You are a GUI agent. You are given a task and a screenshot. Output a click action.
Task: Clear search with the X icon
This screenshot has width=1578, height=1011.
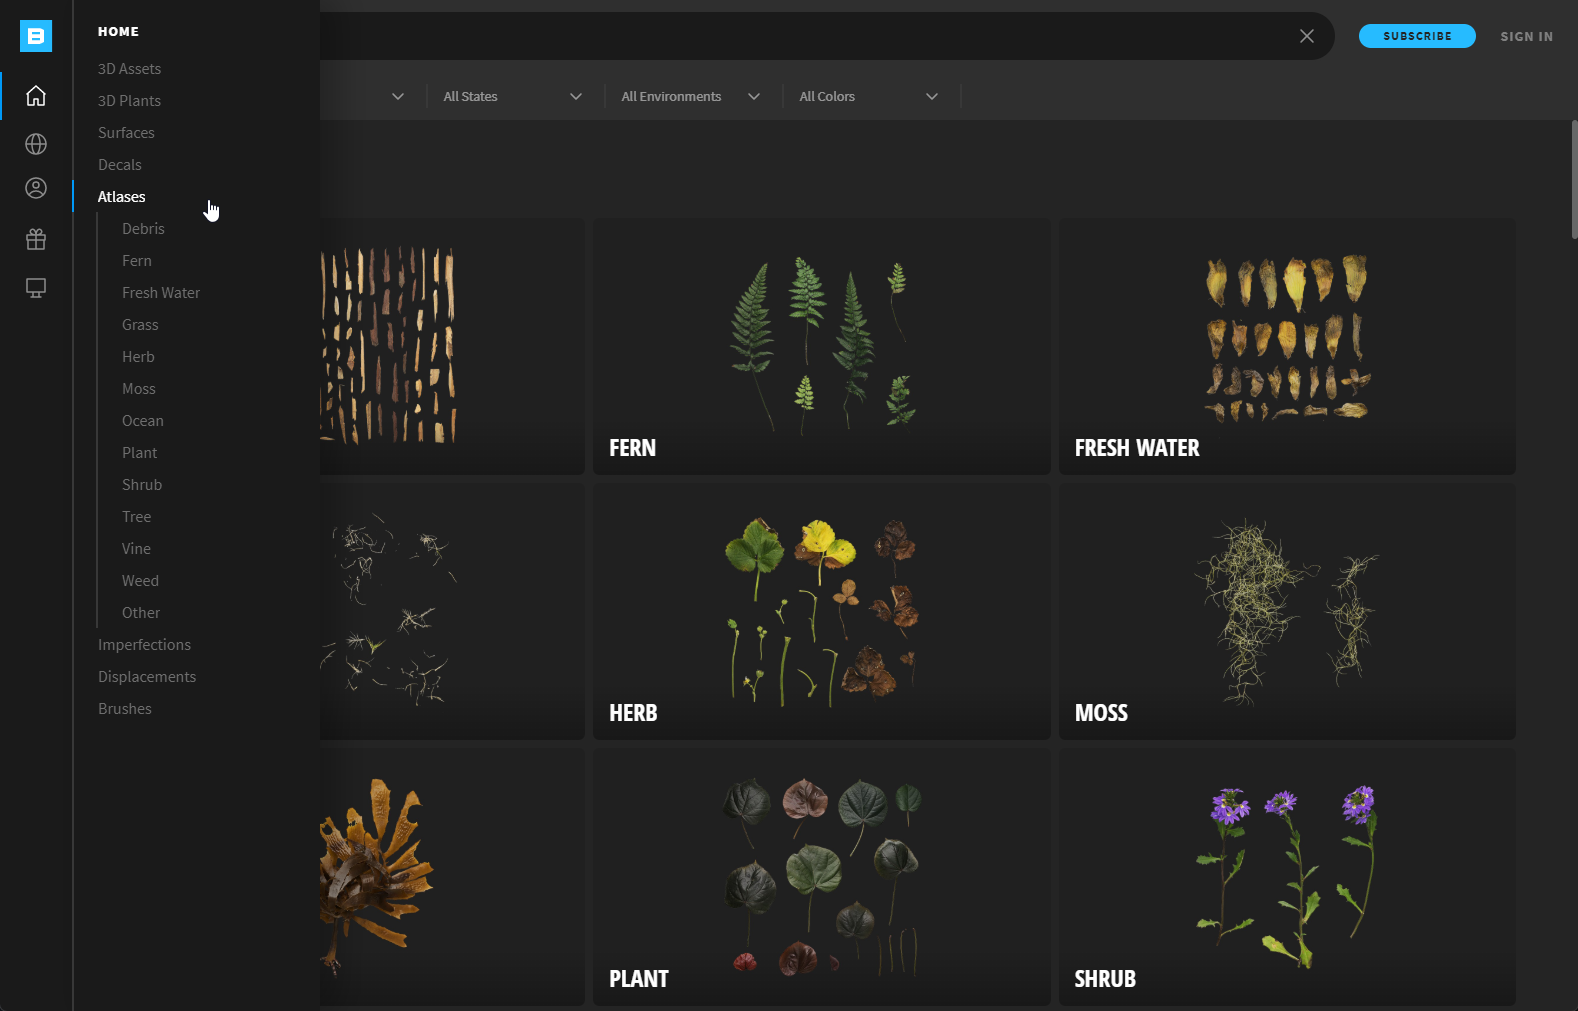[x=1306, y=36]
